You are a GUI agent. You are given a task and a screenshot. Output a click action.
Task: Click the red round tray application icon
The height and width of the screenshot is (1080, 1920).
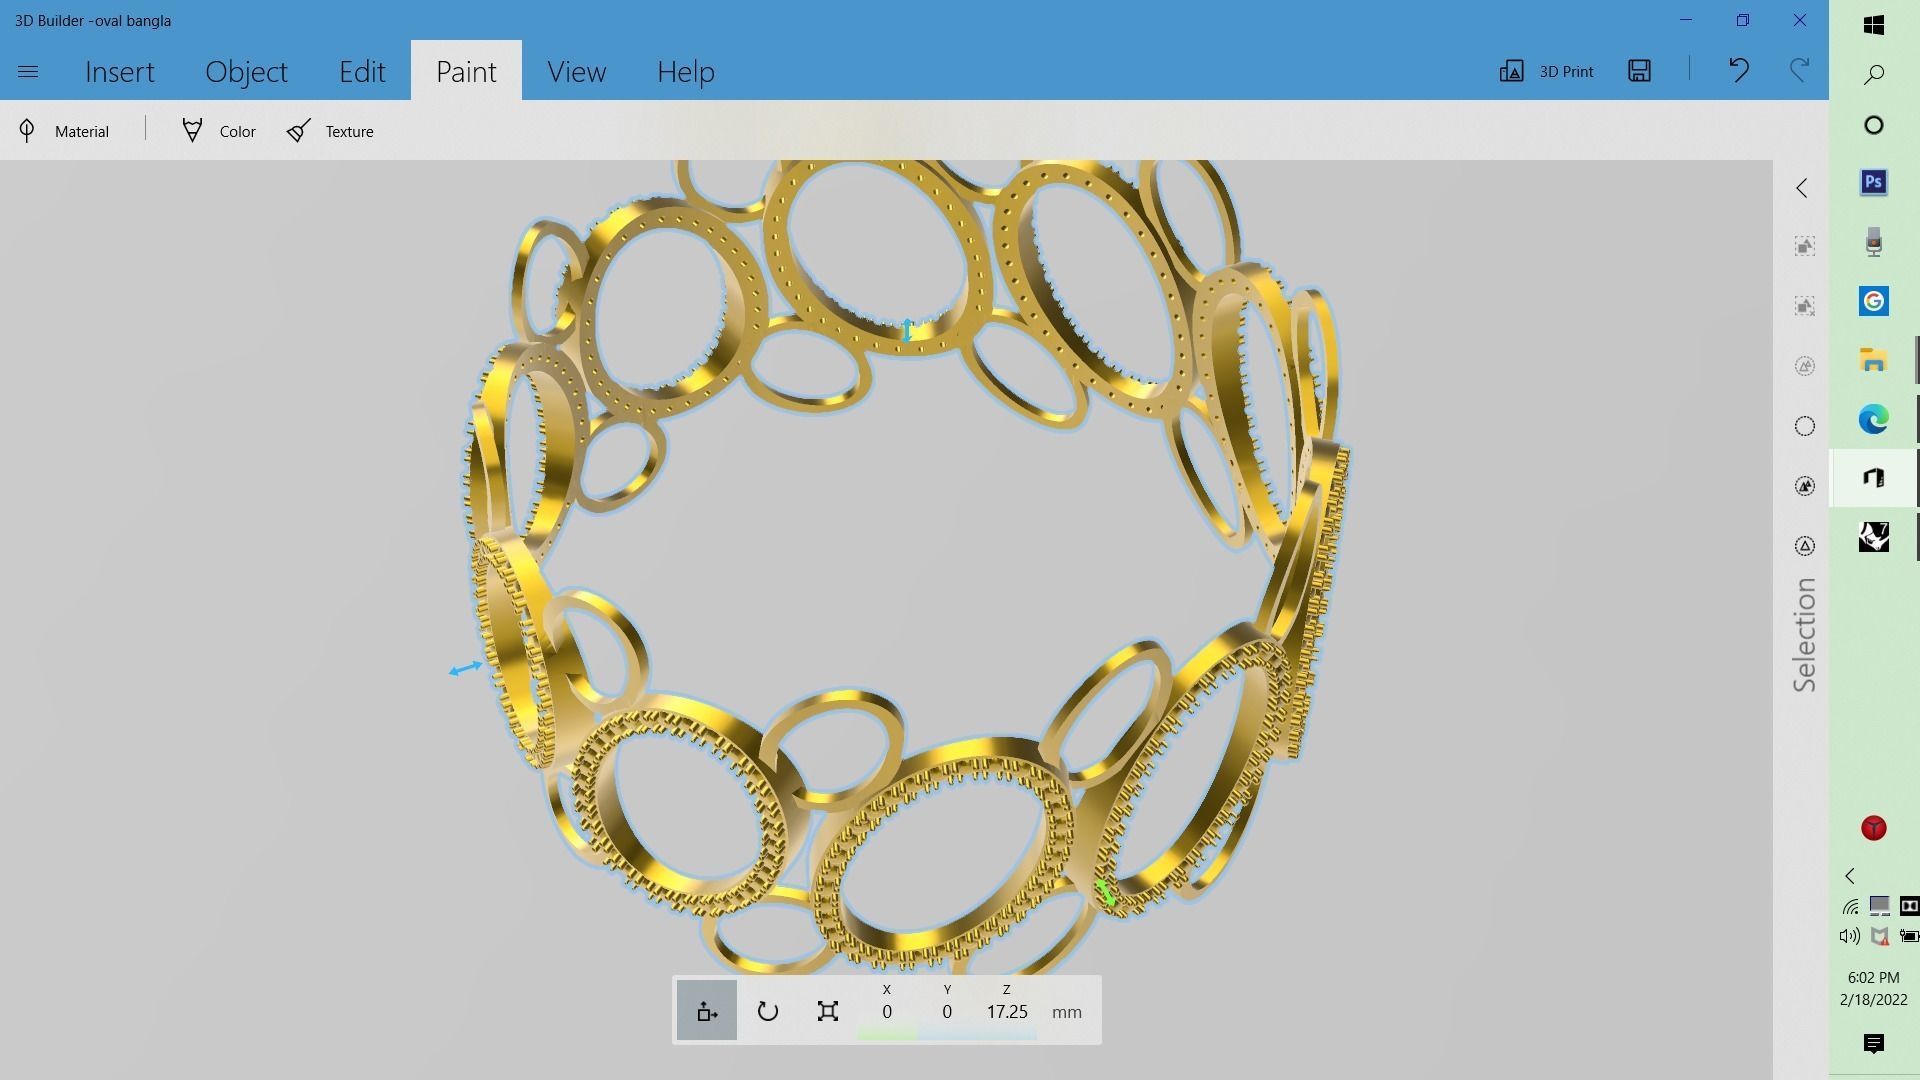1874,828
